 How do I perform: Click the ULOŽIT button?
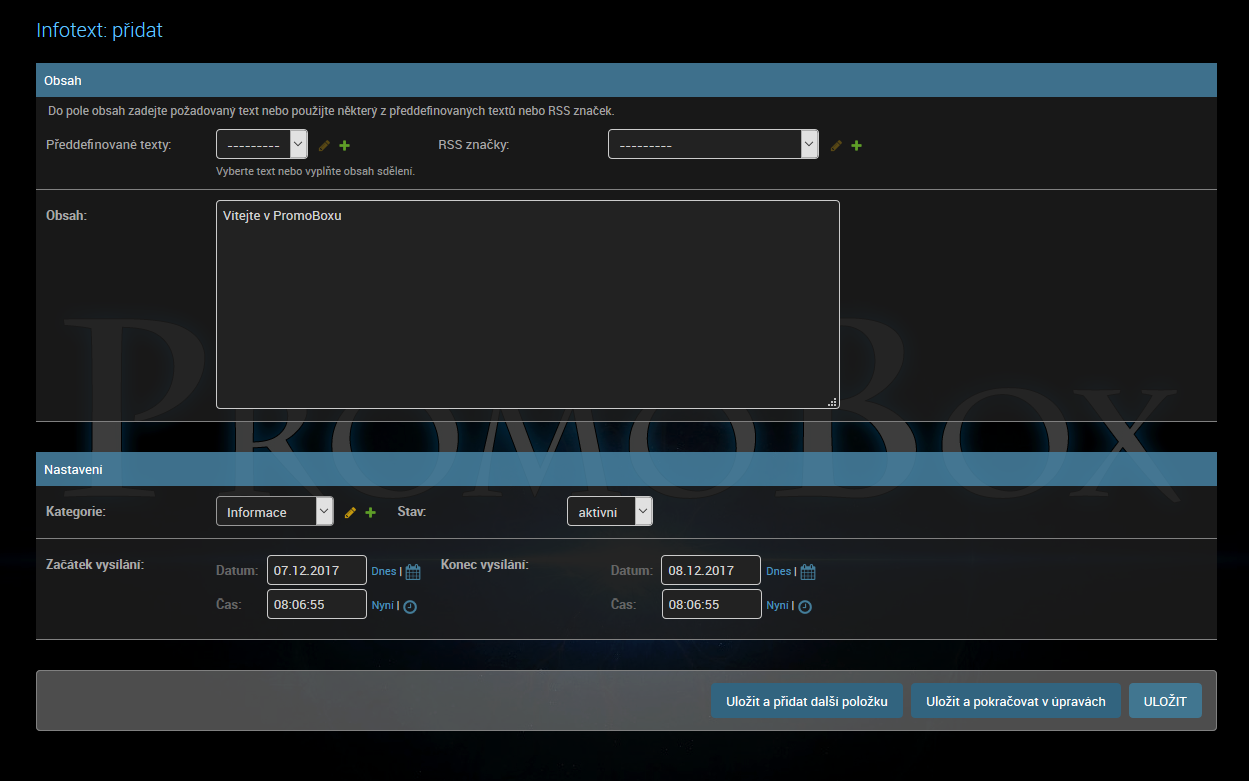(x=1165, y=701)
